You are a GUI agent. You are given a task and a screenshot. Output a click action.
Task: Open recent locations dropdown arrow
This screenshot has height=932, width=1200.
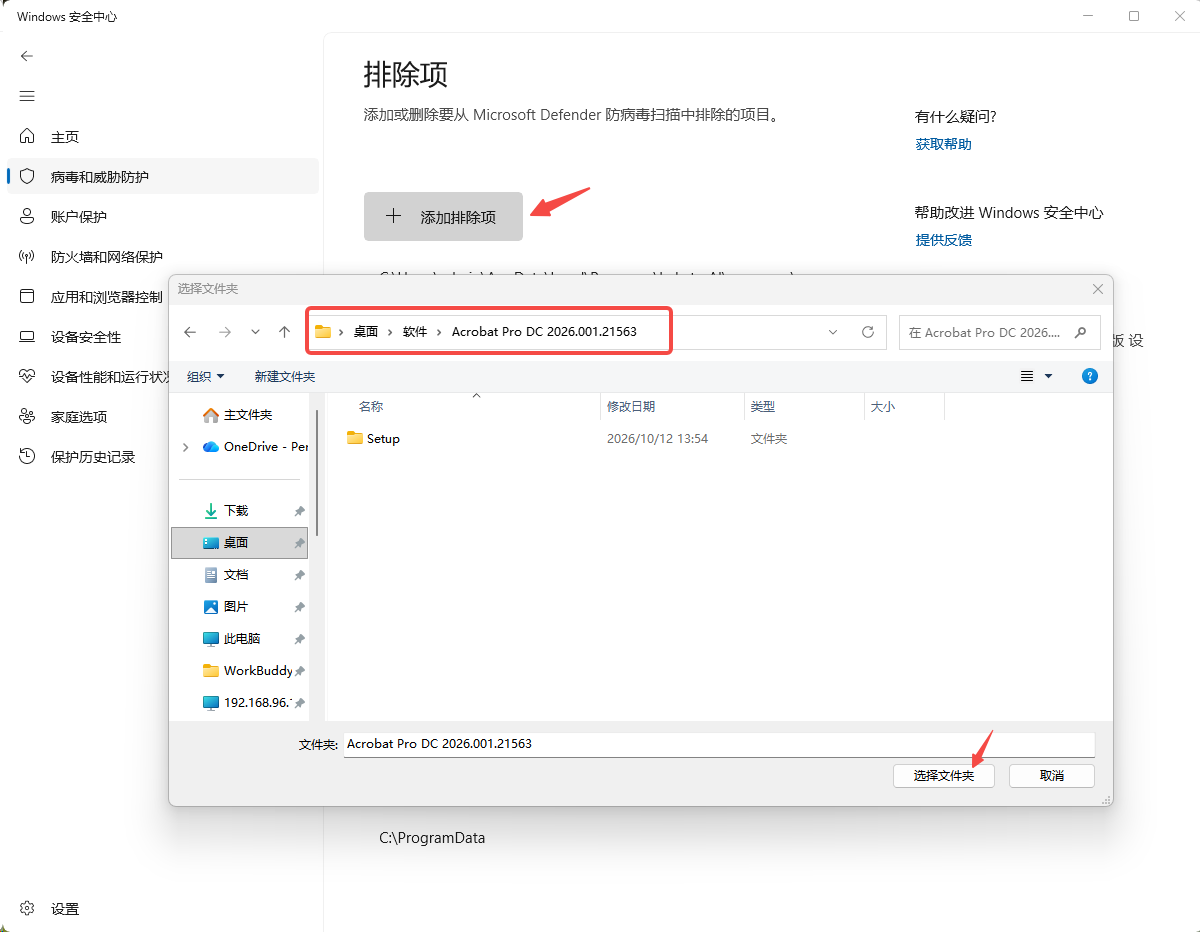tap(255, 332)
